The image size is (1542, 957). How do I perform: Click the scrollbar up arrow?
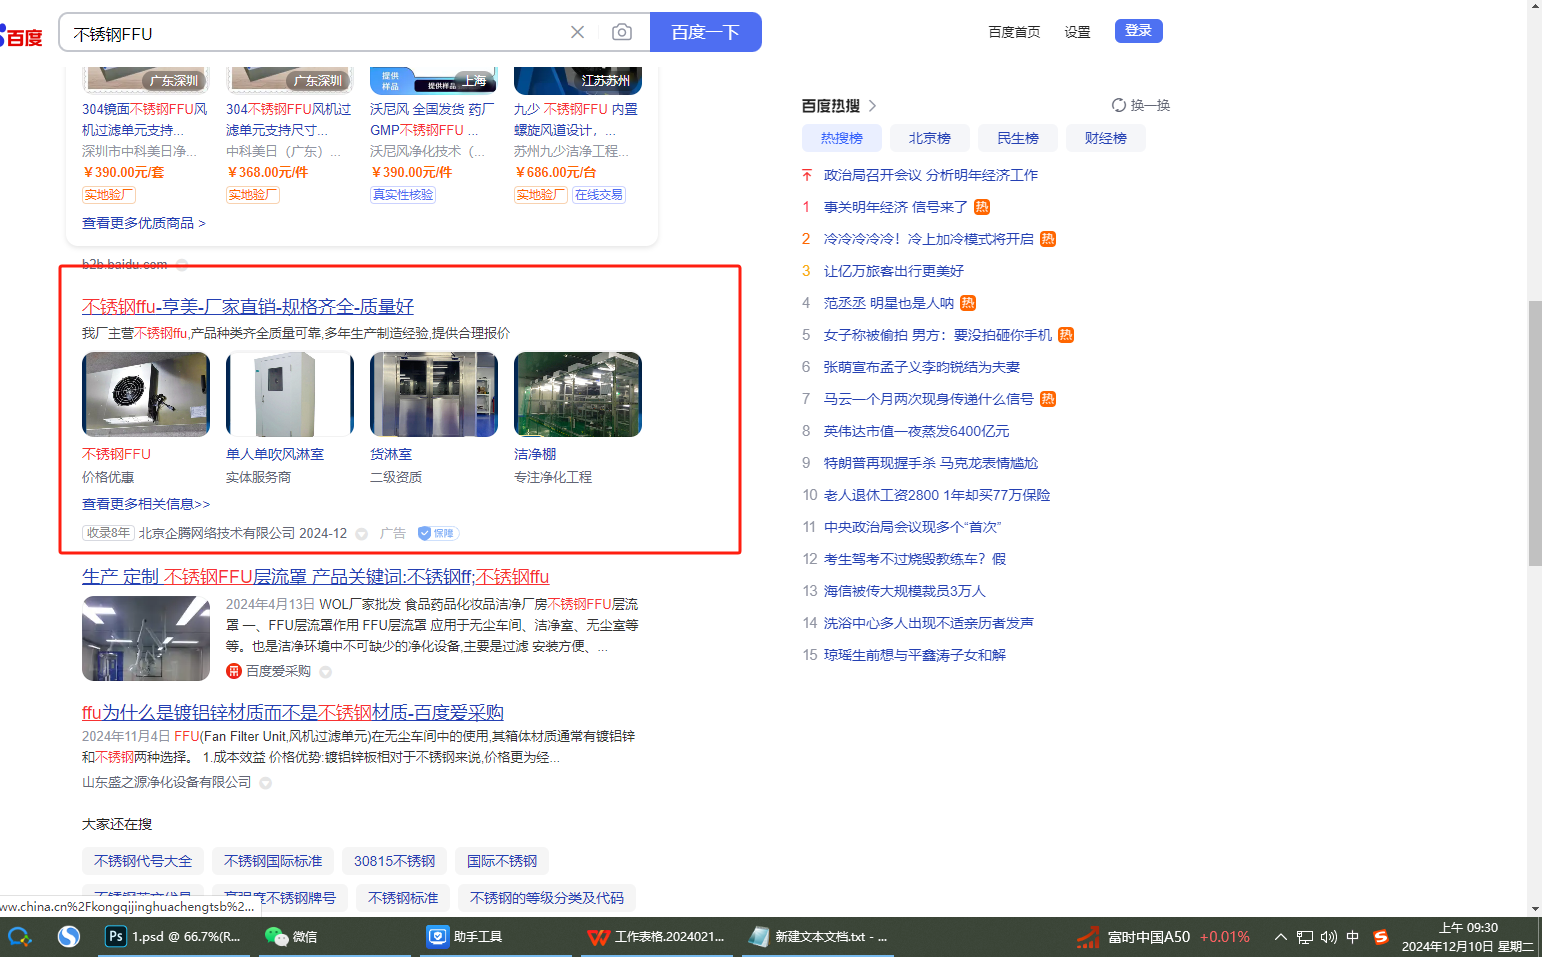(1535, 7)
